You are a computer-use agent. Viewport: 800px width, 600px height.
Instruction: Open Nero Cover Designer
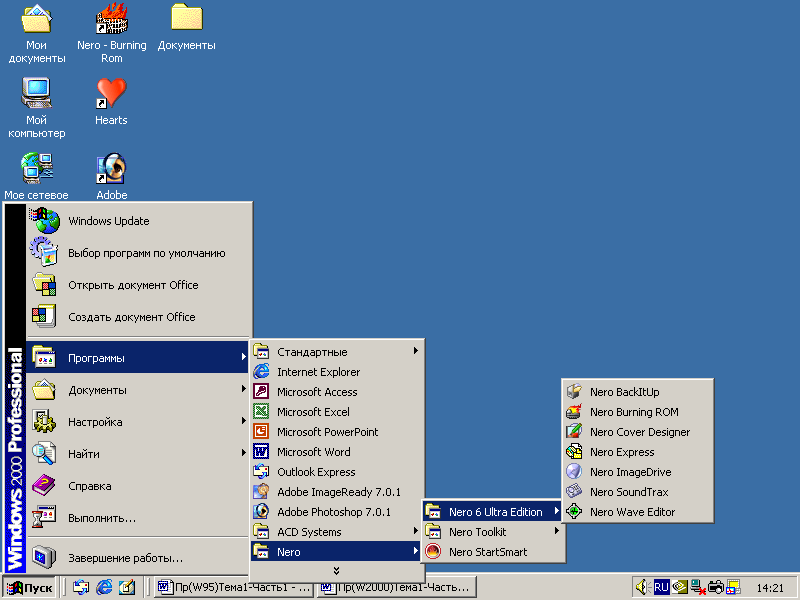pyautogui.click(x=637, y=432)
